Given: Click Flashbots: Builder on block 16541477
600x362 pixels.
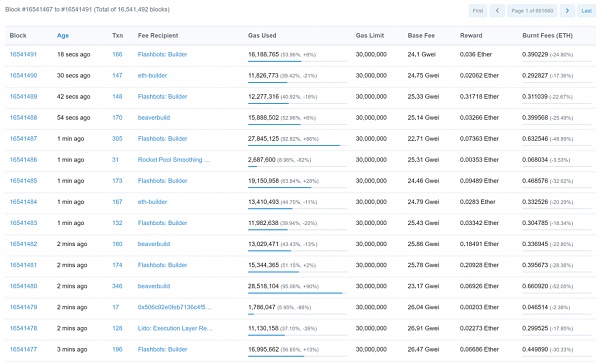Looking at the screenshot, I should point(163,349).
